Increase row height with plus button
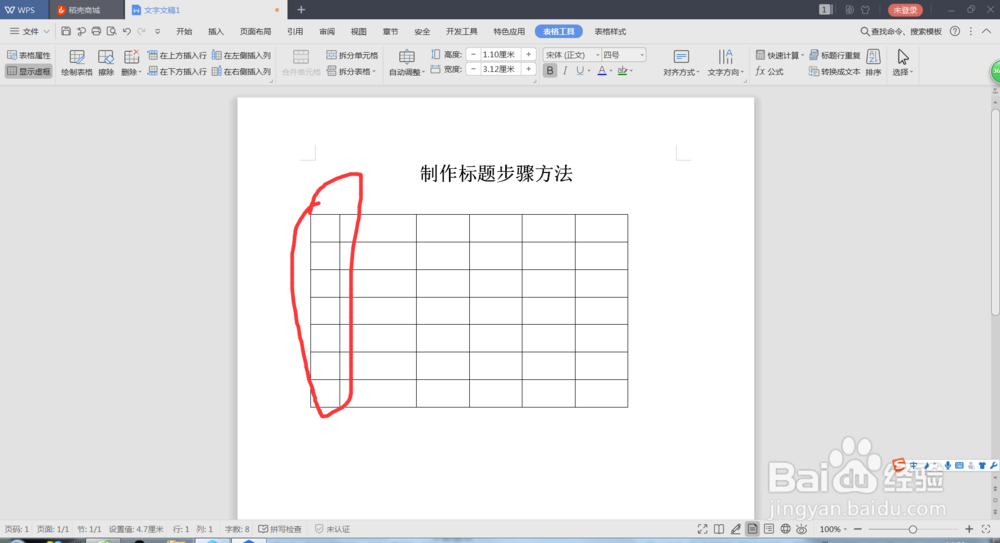Screen dimensions: 1000x543 (528, 55)
